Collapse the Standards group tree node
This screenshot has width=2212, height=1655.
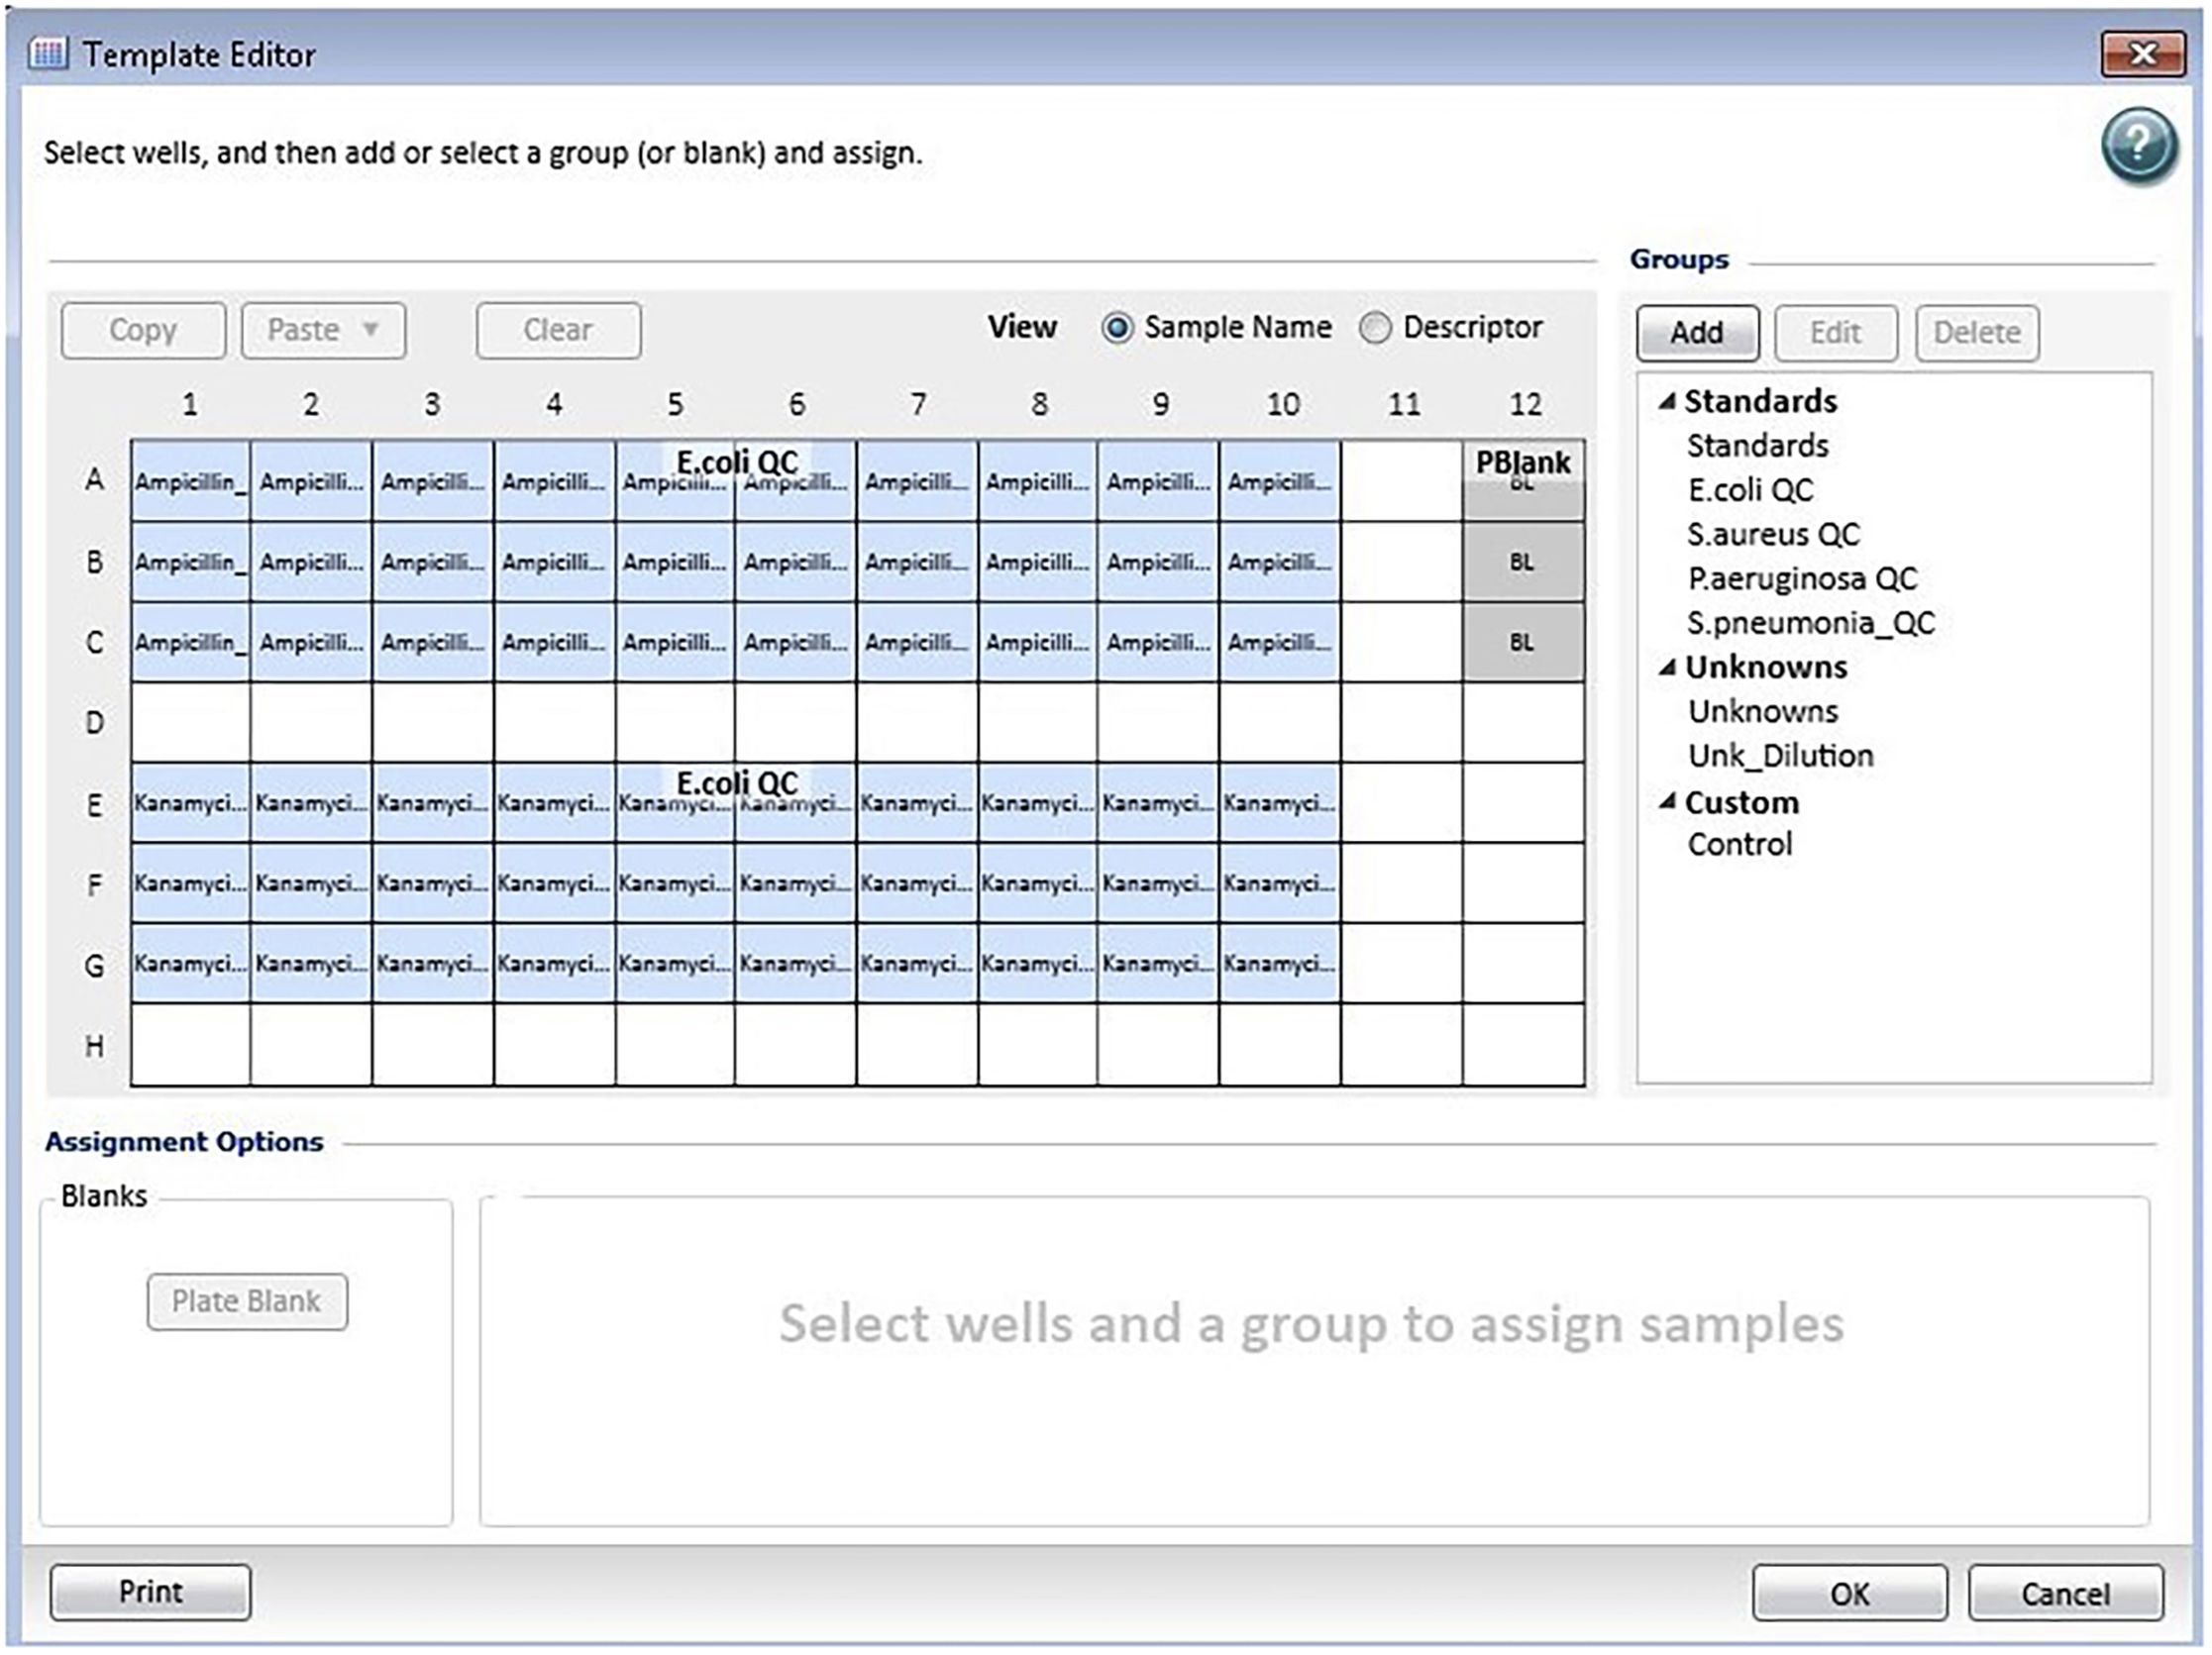click(1666, 402)
